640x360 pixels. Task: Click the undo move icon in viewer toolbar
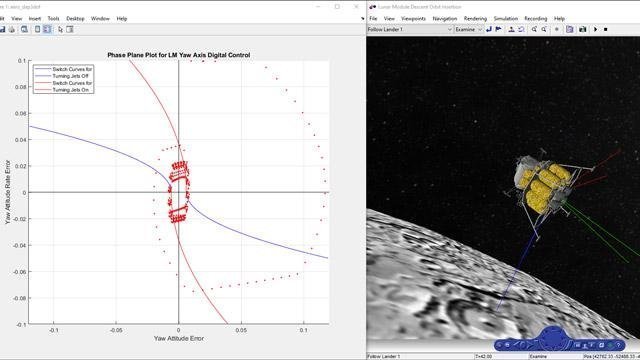coord(521,29)
